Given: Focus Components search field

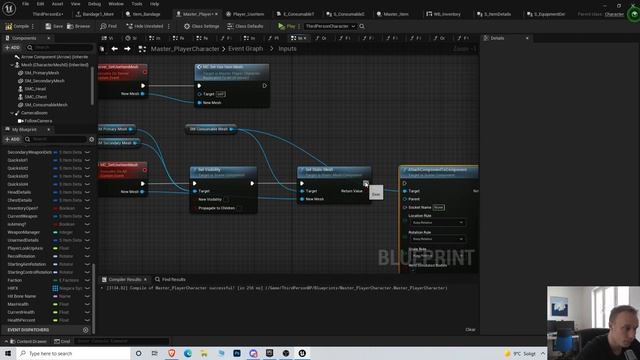Looking at the screenshot, I should click(60, 48).
